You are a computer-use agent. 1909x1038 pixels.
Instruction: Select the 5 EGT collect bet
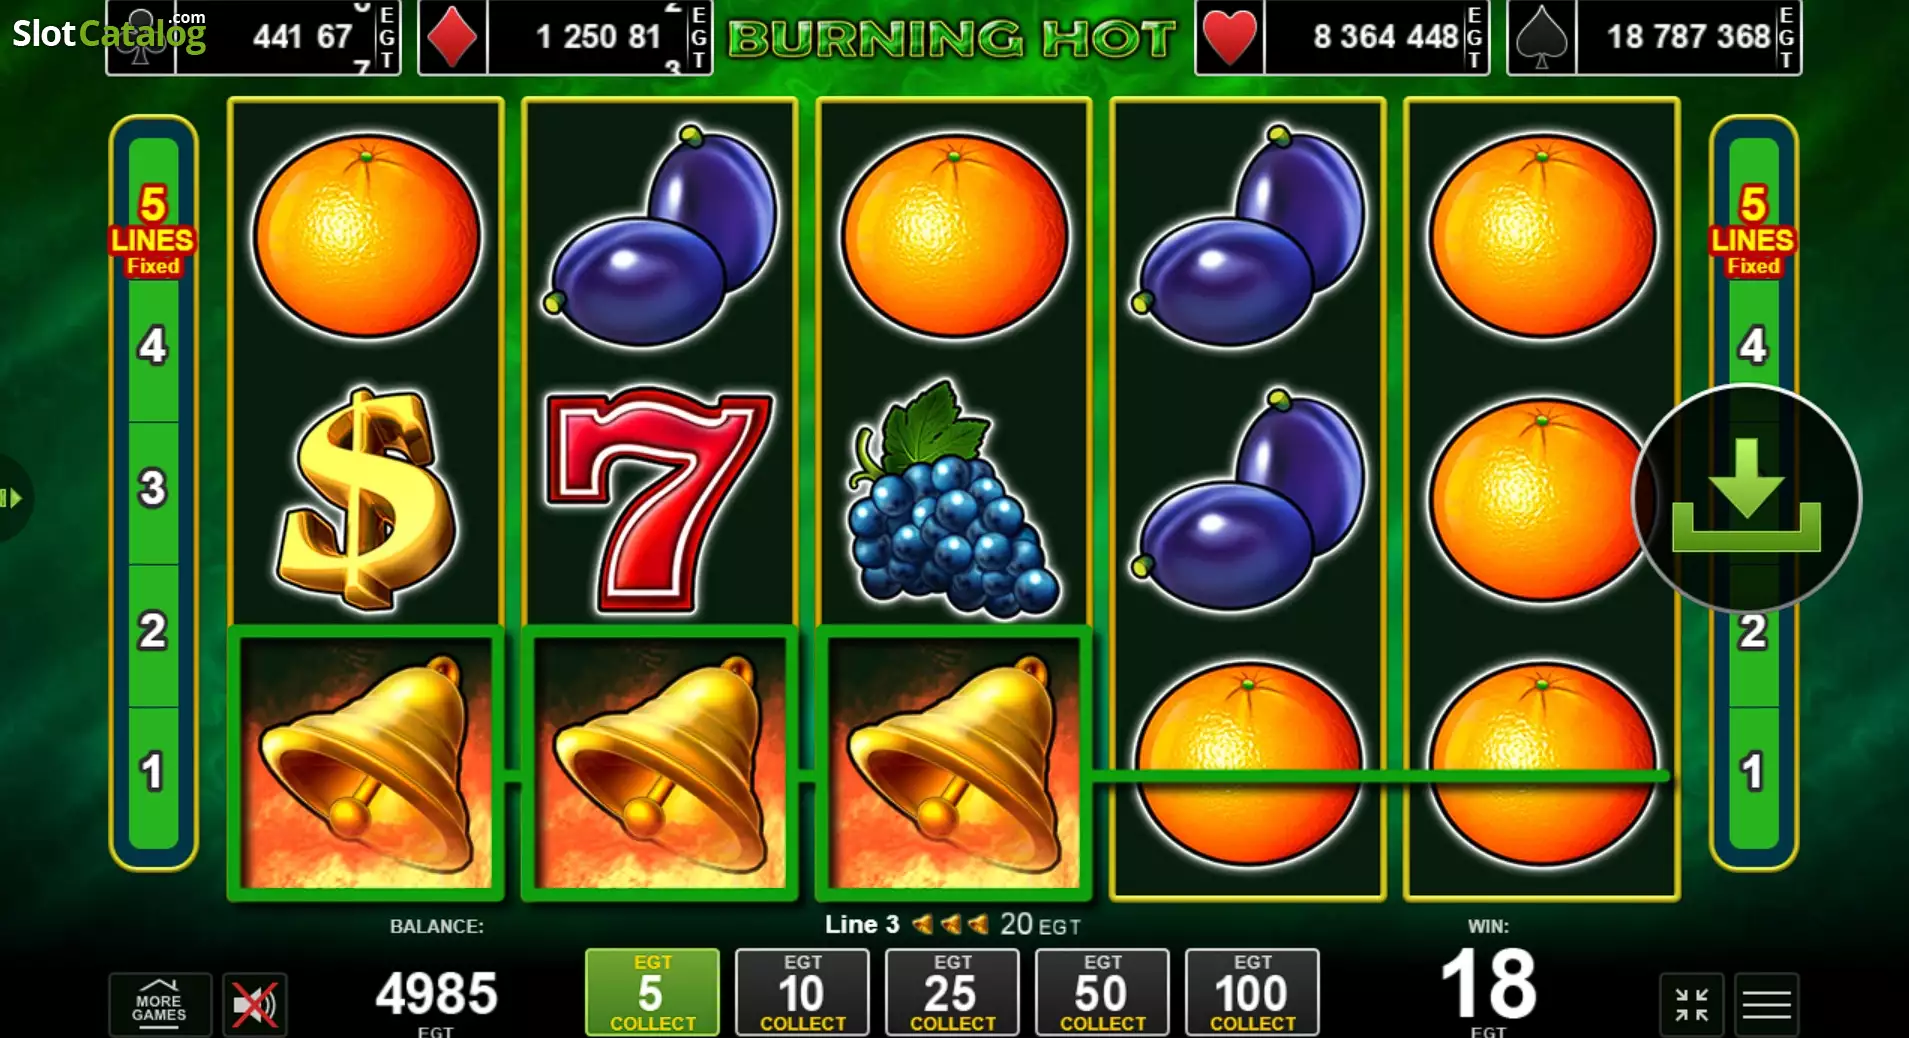point(652,992)
